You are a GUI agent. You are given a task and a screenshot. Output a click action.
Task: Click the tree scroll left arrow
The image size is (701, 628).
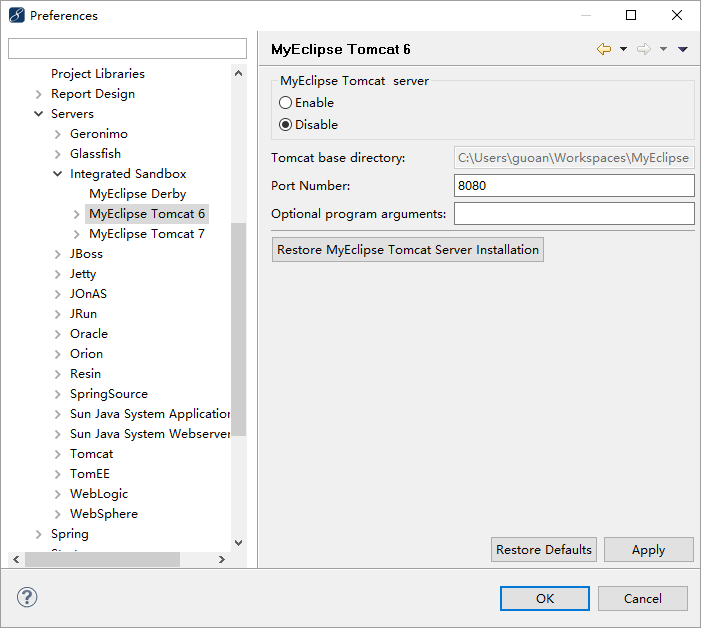pyautogui.click(x=16, y=559)
